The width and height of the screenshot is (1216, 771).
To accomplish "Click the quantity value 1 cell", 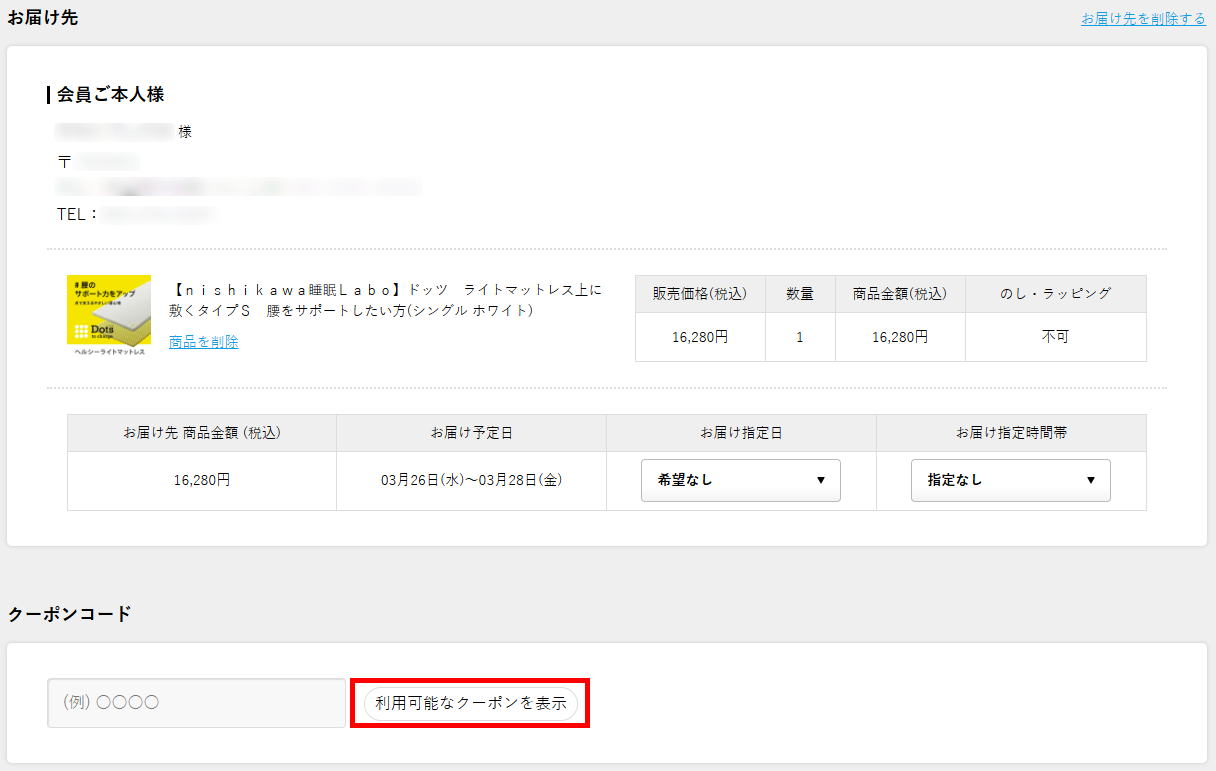I will [800, 337].
